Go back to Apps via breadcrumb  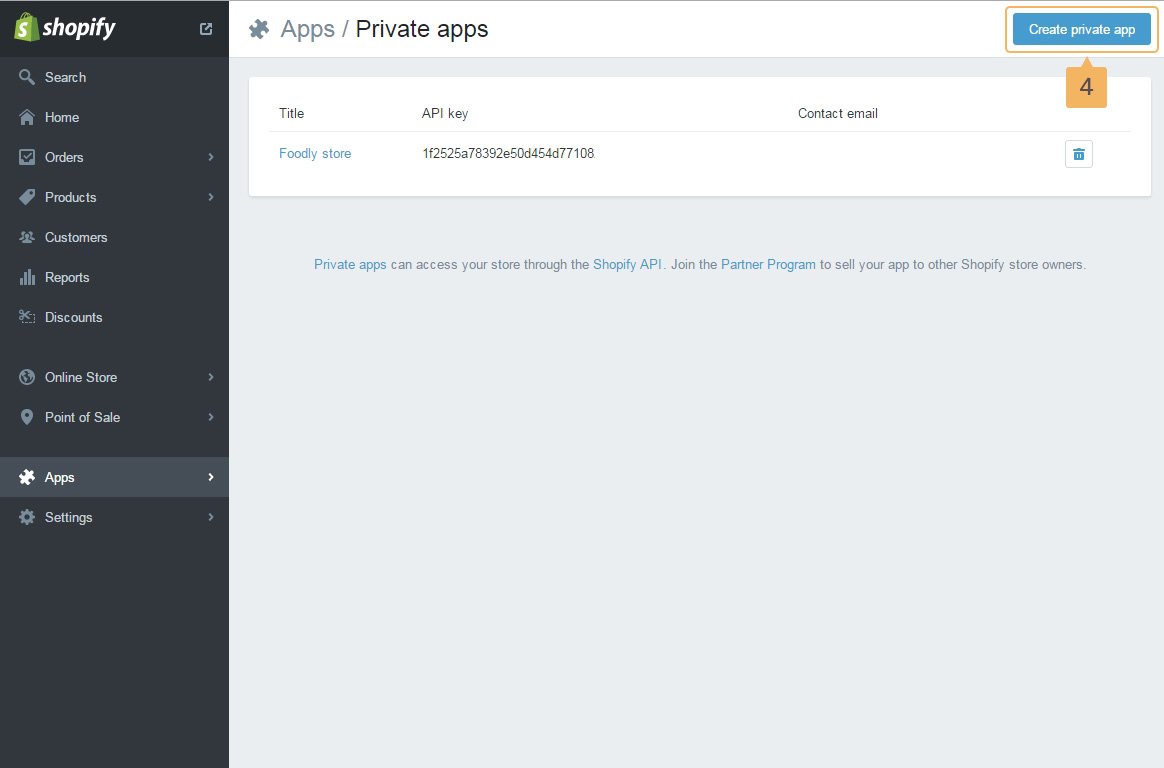(x=307, y=29)
